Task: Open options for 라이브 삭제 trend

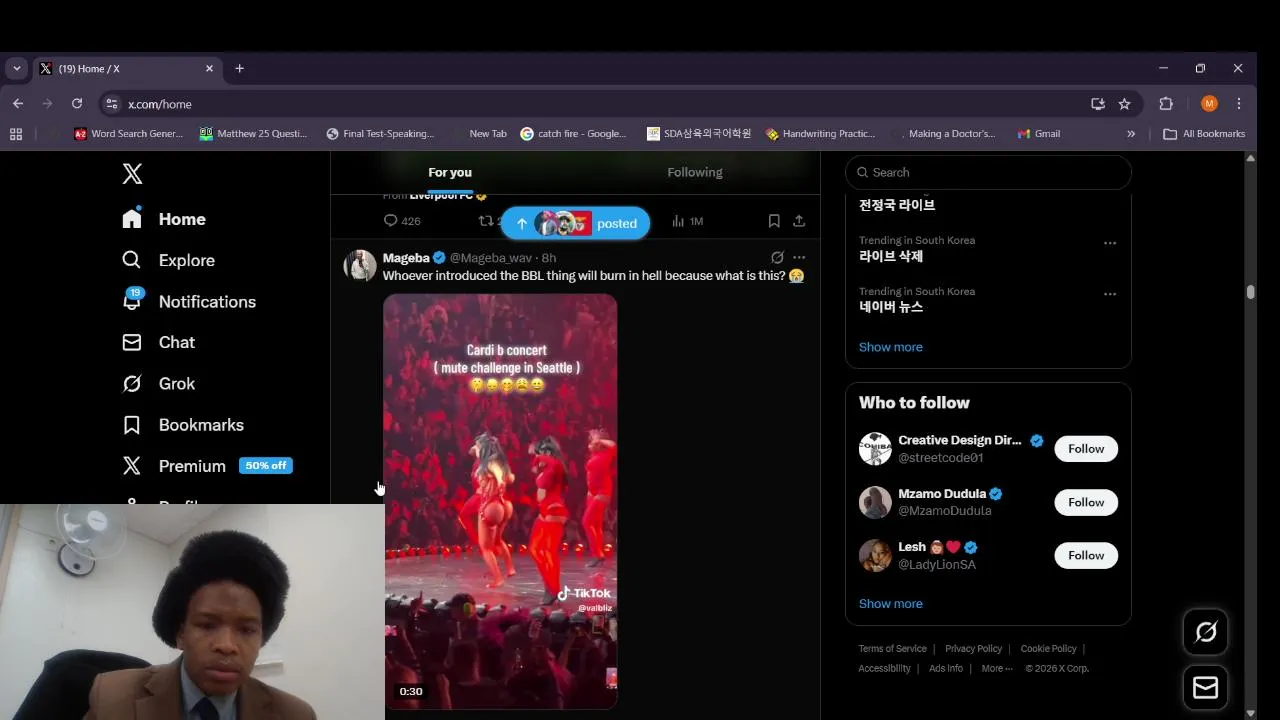Action: tap(1110, 243)
